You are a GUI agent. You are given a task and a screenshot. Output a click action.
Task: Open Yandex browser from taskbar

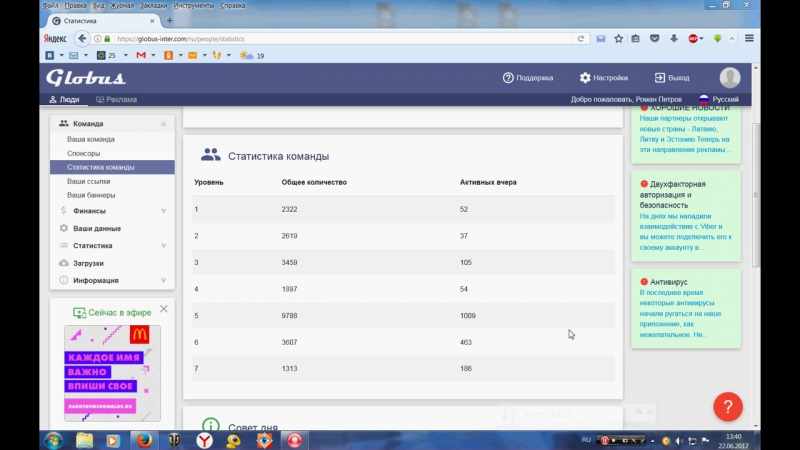[x=205, y=440]
